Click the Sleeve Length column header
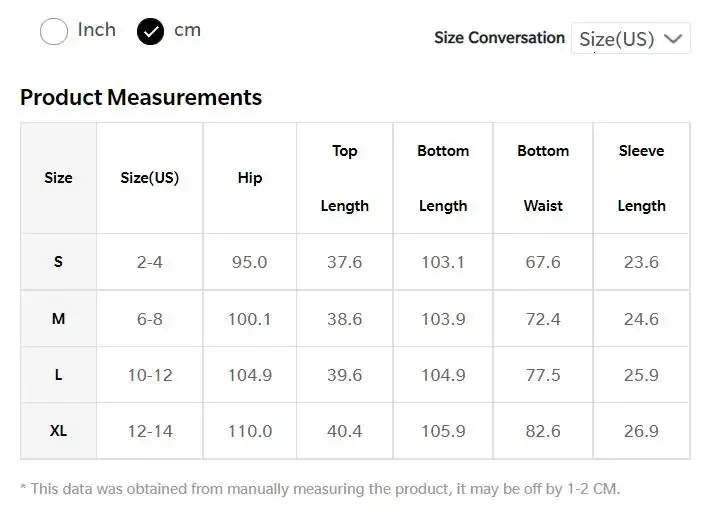The width and height of the screenshot is (701, 517). pos(641,178)
